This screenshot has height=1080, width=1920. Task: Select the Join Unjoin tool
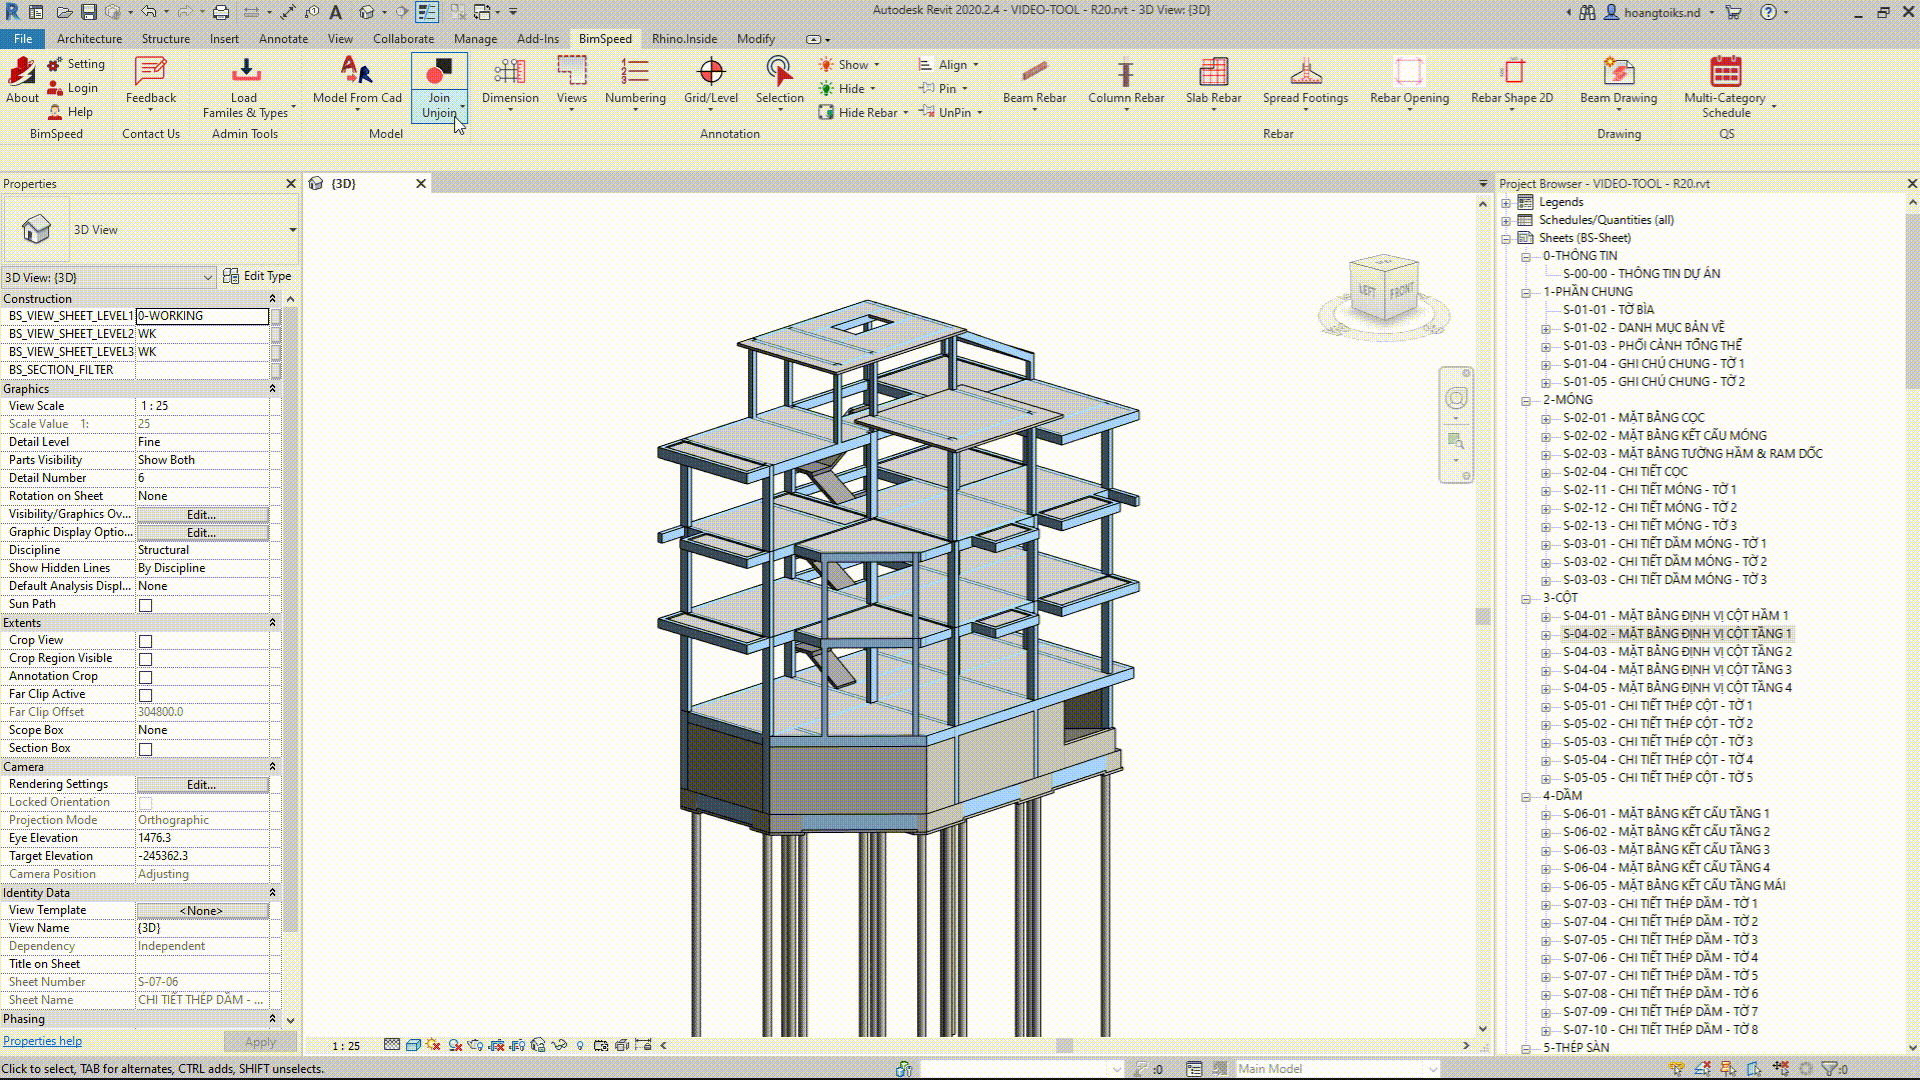click(x=439, y=88)
